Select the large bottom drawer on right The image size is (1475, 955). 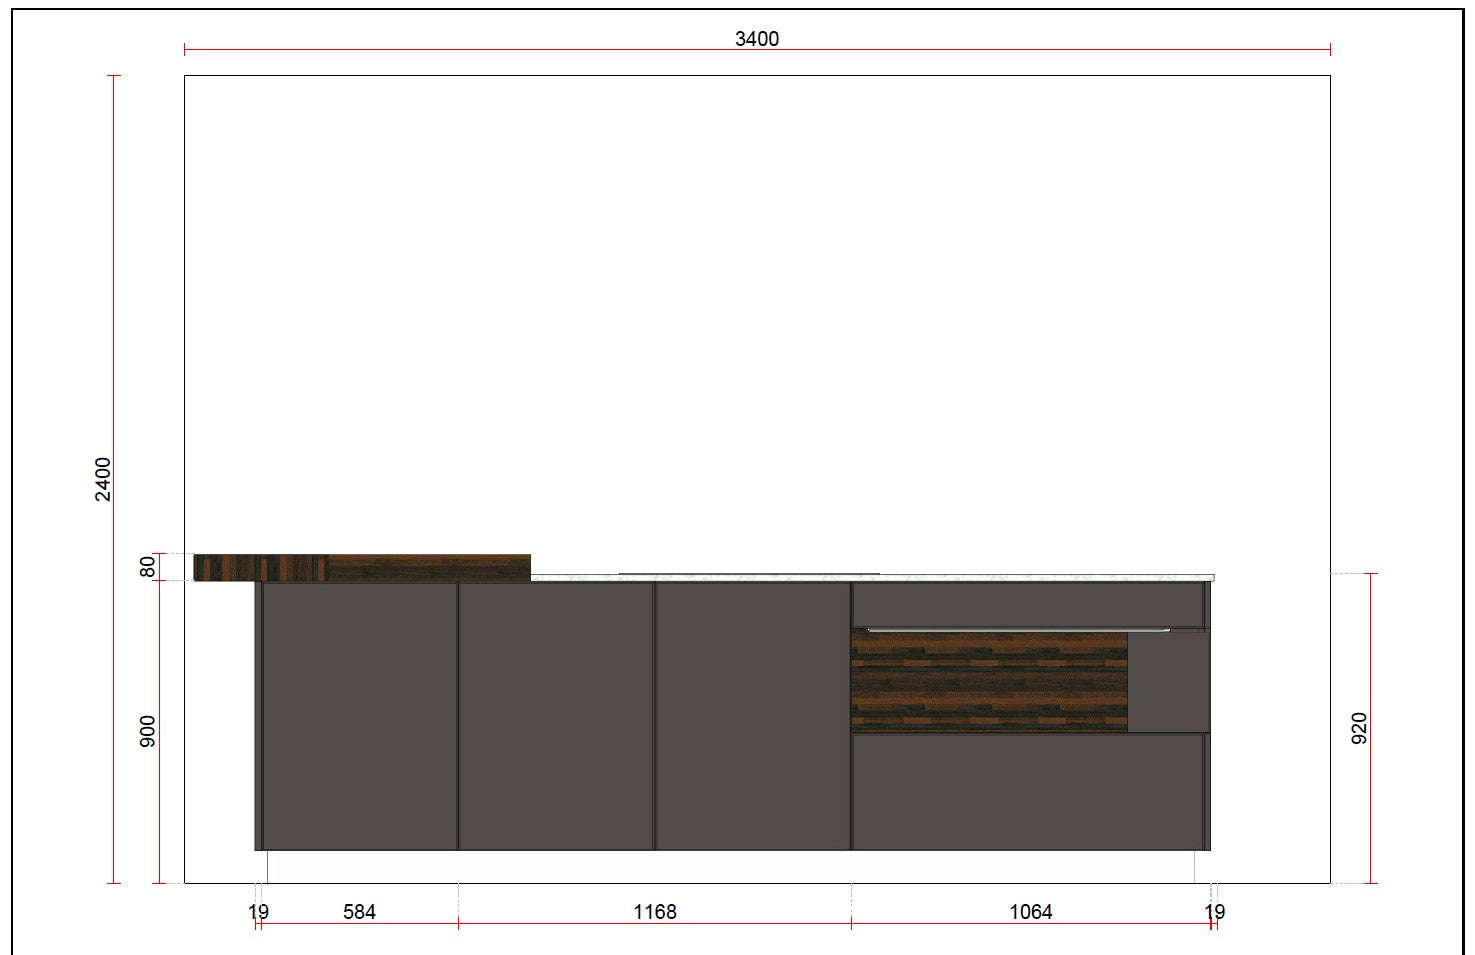coord(1028,791)
